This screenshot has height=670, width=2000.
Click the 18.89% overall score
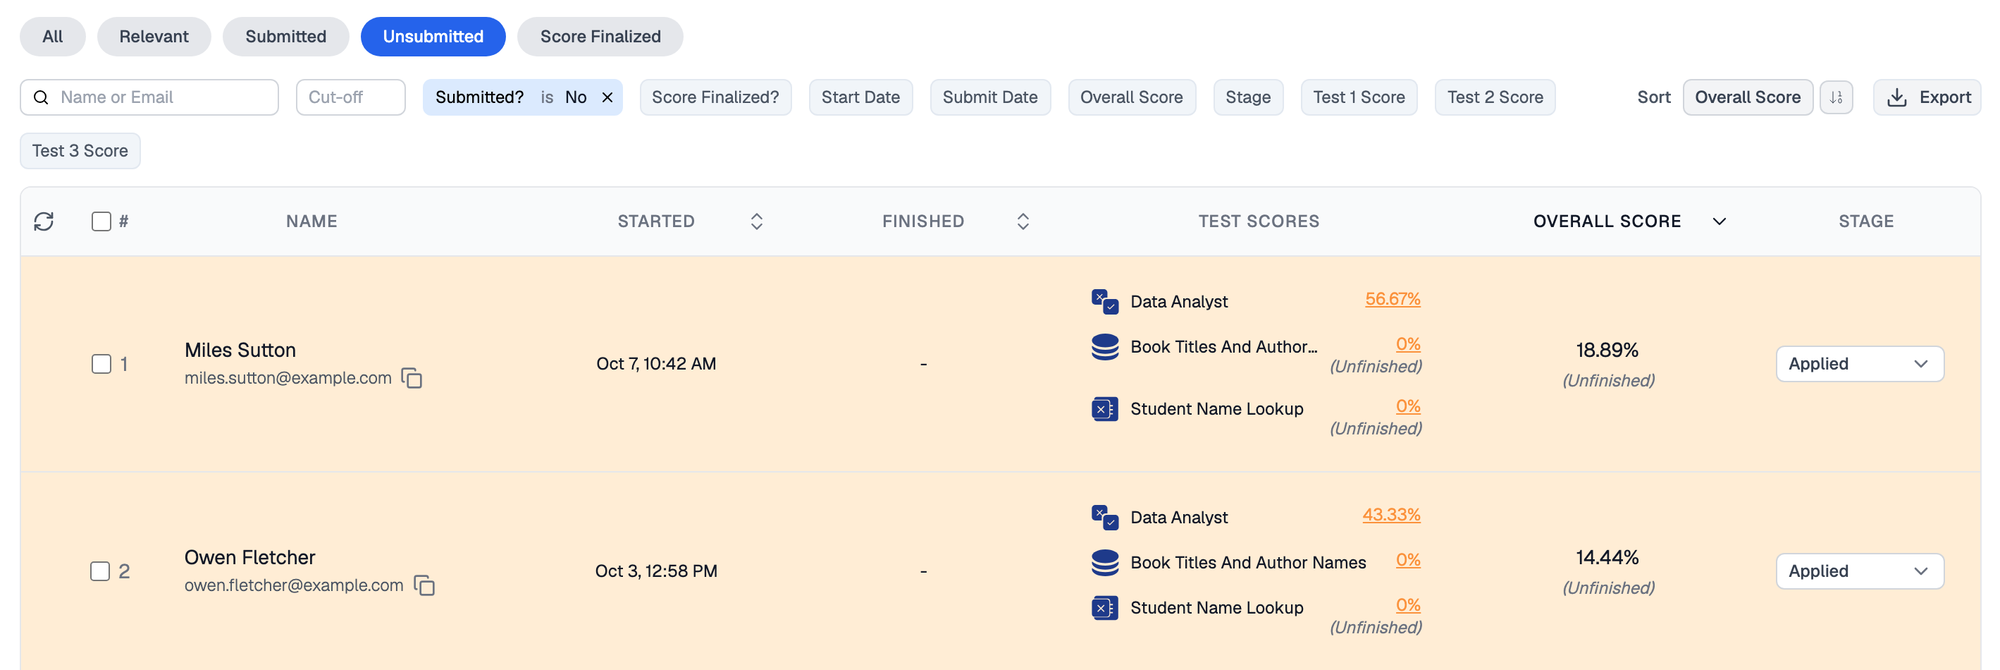coord(1607,350)
